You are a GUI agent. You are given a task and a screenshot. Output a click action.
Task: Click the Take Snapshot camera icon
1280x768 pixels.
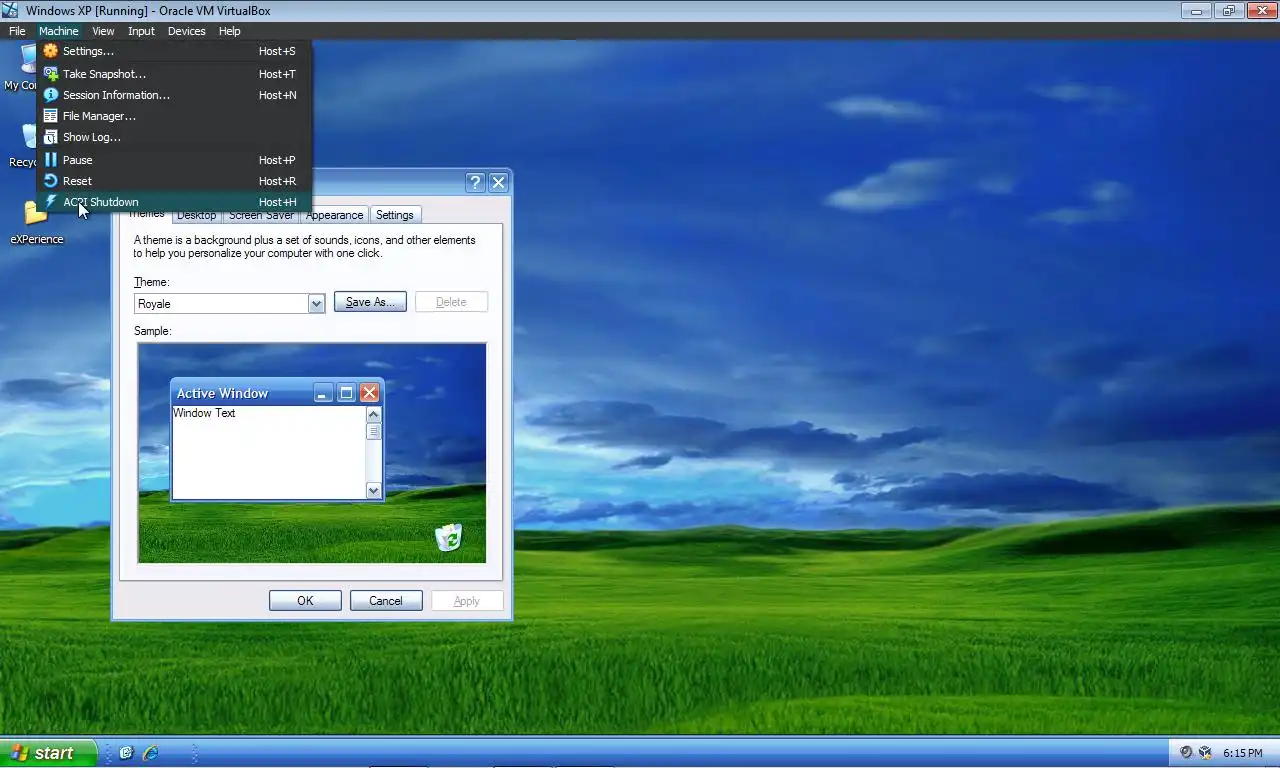tap(50, 74)
